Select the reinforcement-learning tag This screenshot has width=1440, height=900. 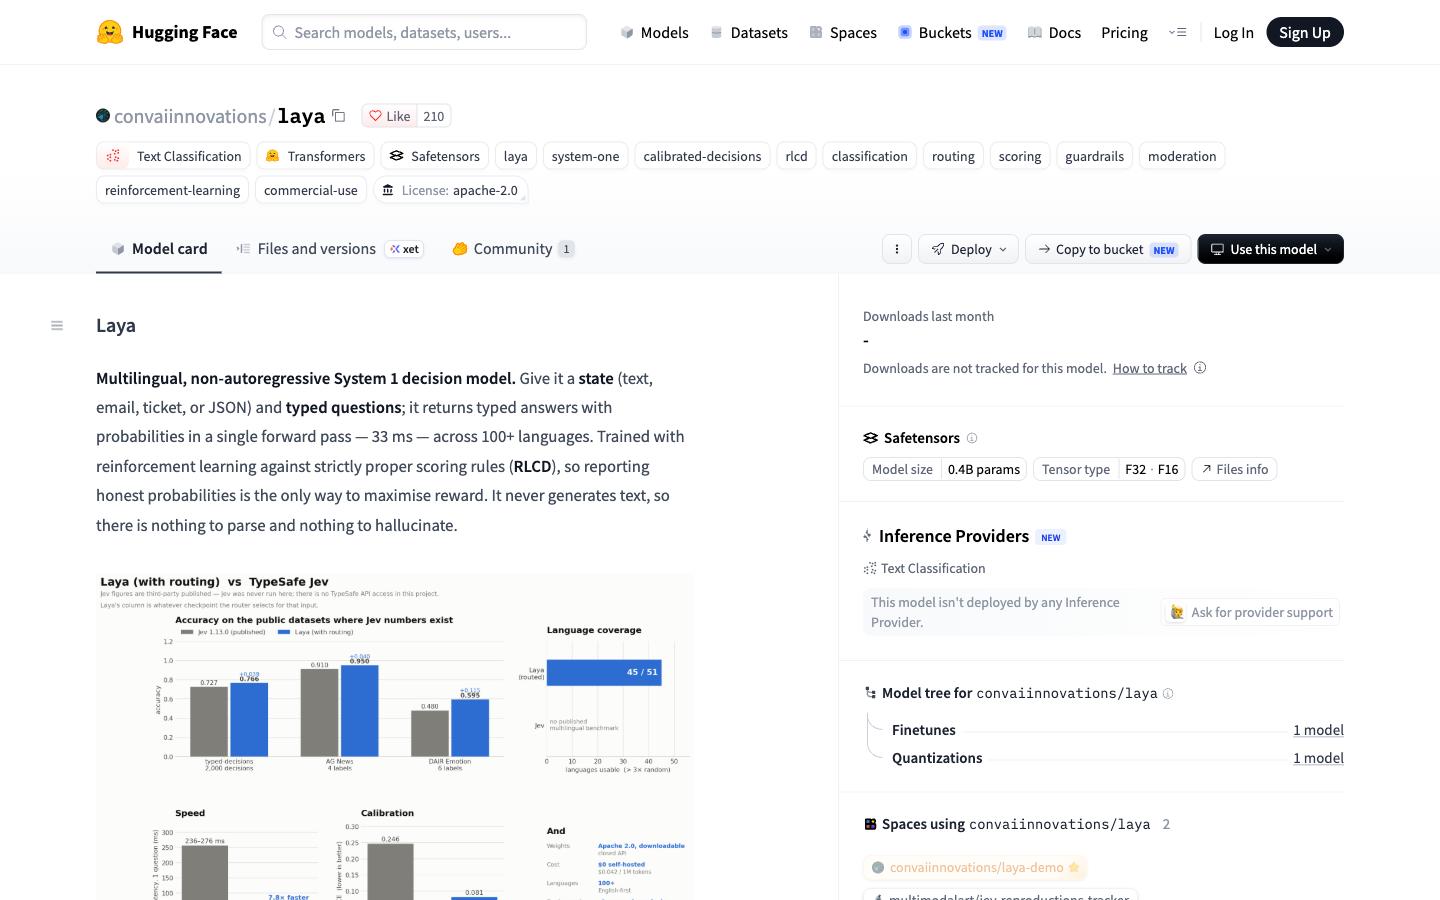172,190
